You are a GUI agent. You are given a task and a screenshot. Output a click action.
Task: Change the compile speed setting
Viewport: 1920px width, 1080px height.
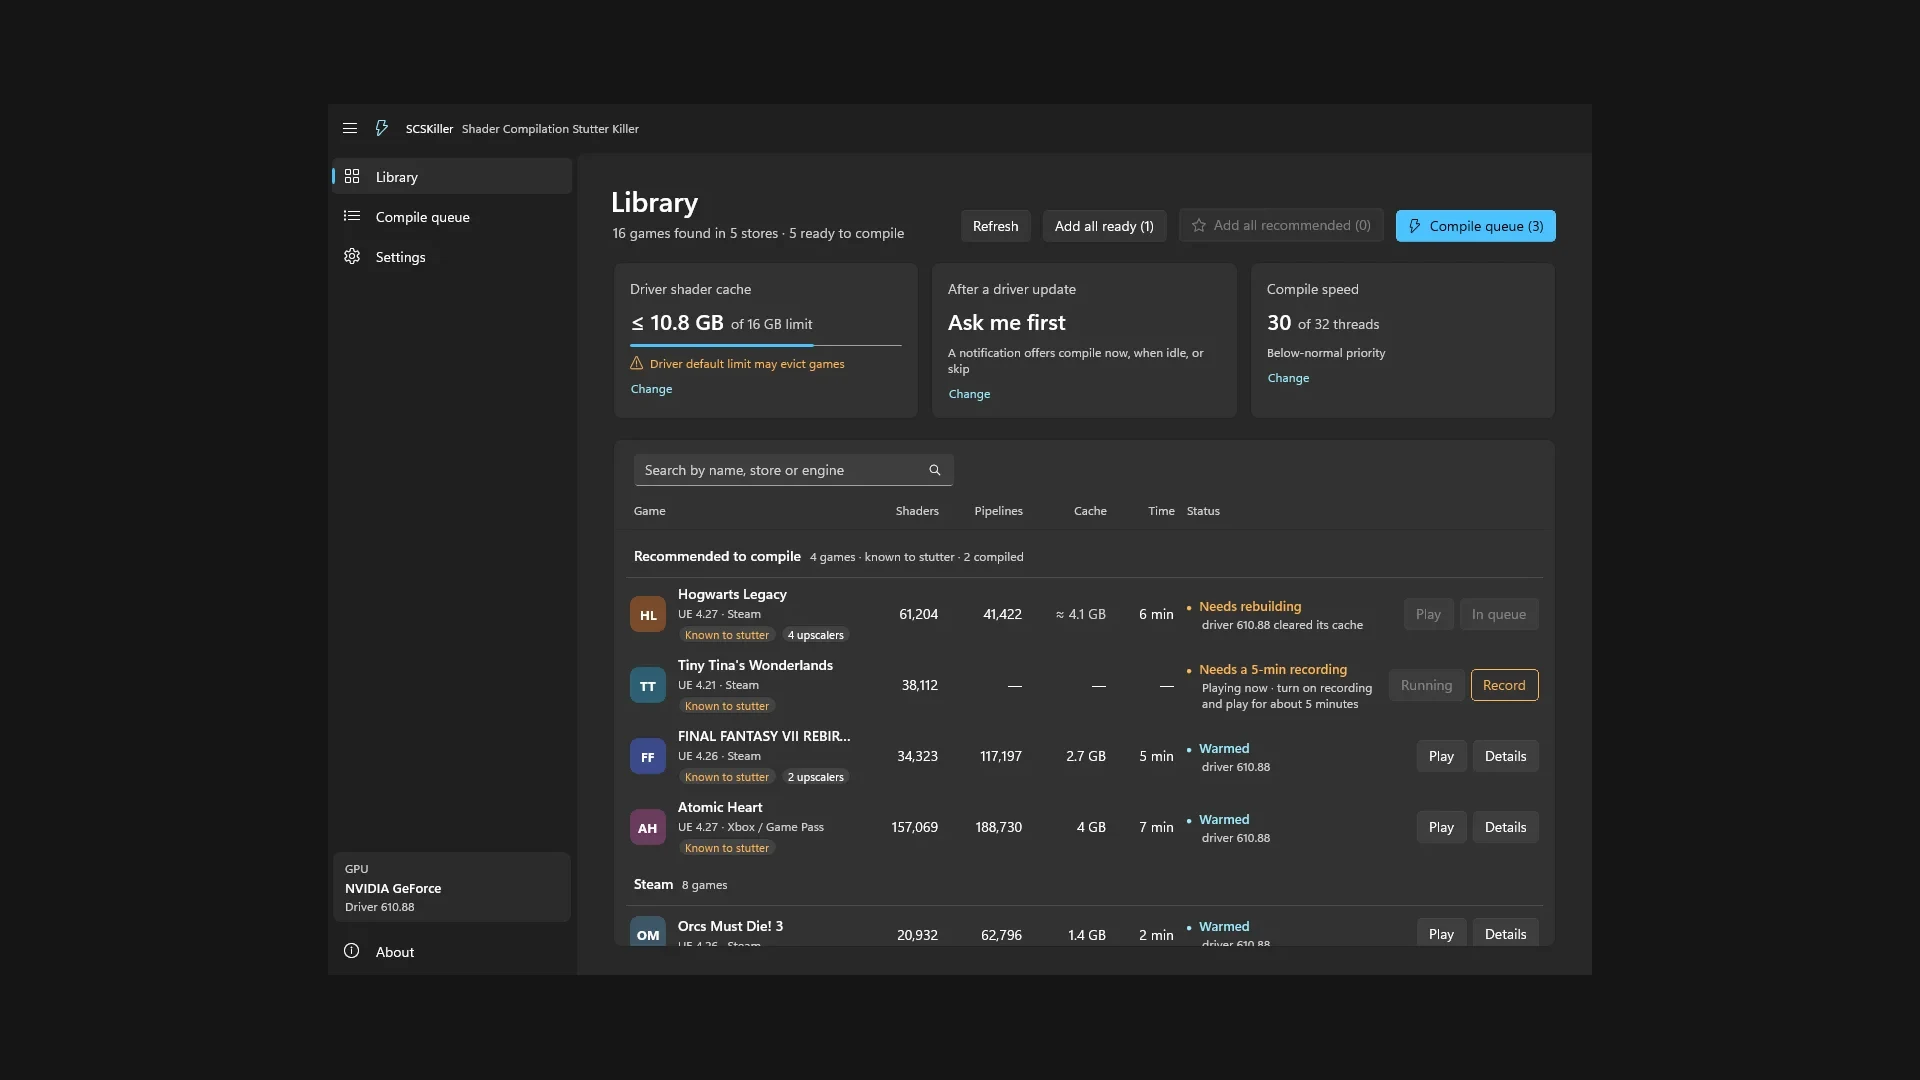click(x=1288, y=378)
